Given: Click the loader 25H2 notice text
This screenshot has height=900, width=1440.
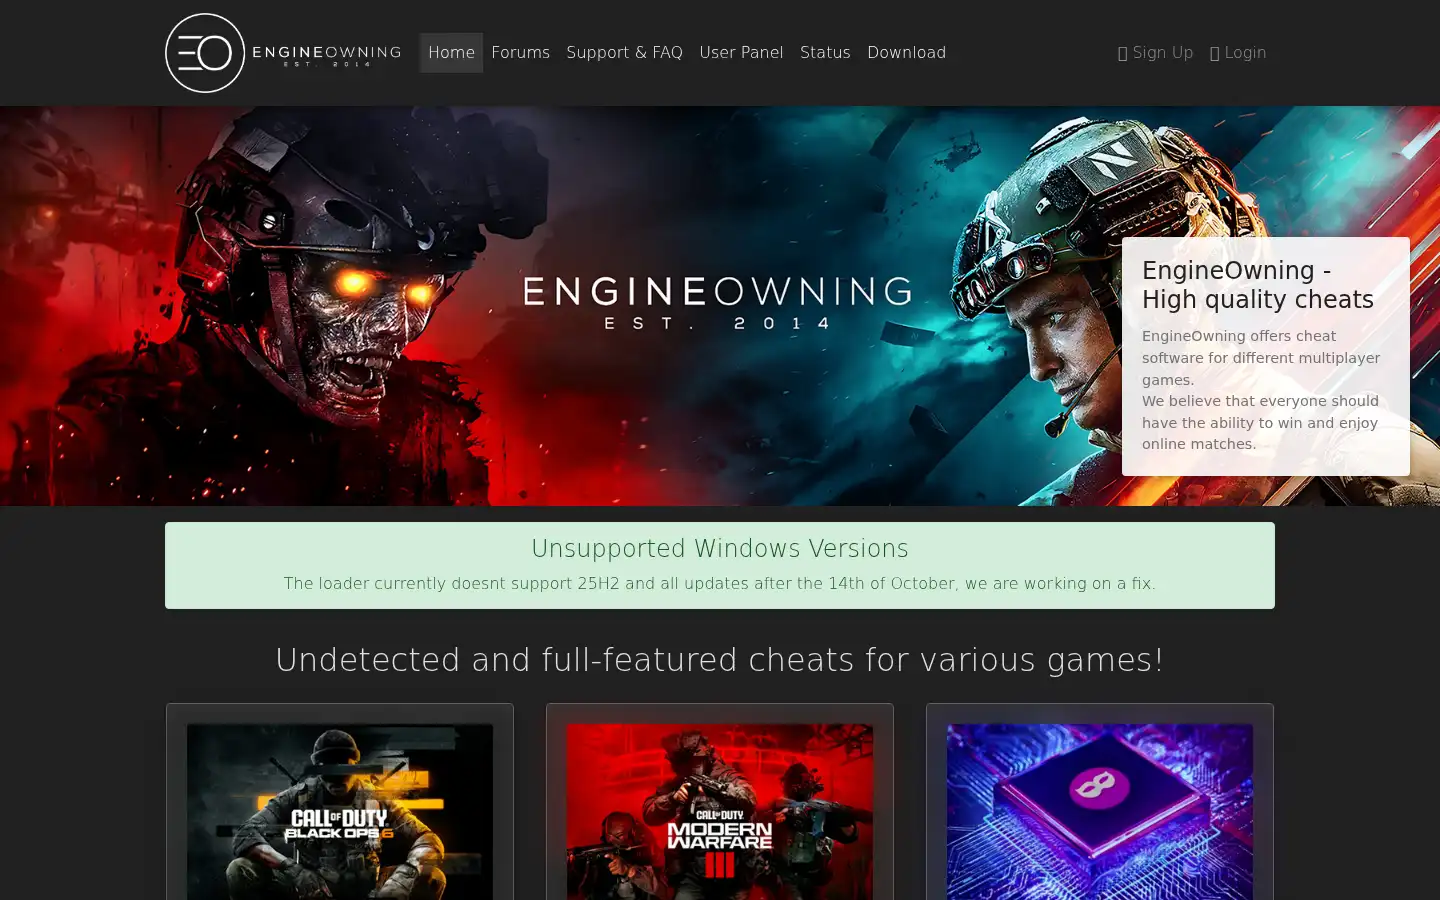Looking at the screenshot, I should coord(720,583).
